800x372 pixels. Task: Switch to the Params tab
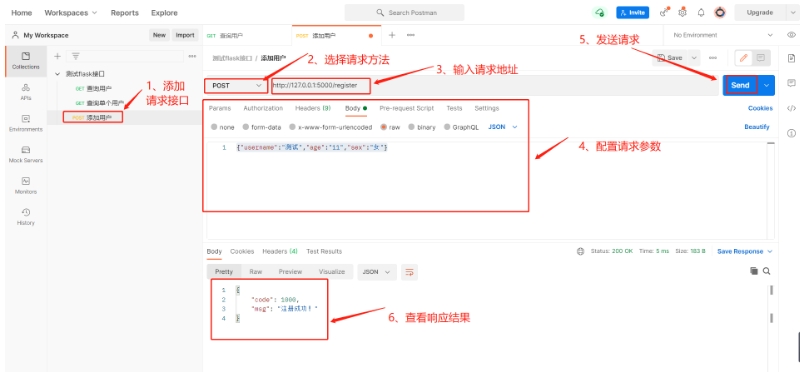pos(219,108)
